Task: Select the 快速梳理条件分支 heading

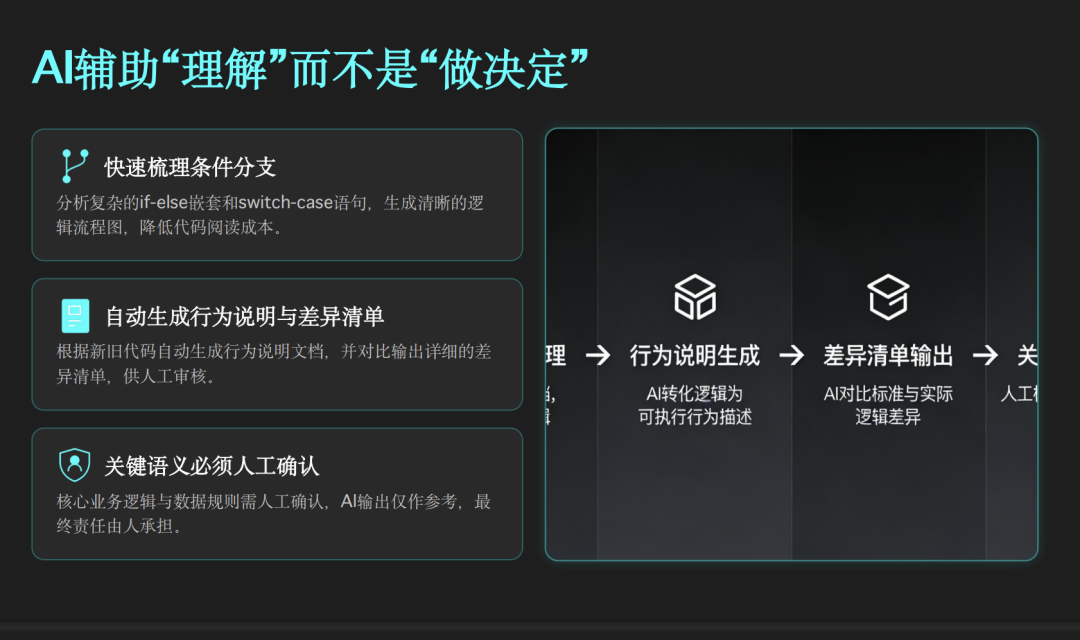Action: 190,167
